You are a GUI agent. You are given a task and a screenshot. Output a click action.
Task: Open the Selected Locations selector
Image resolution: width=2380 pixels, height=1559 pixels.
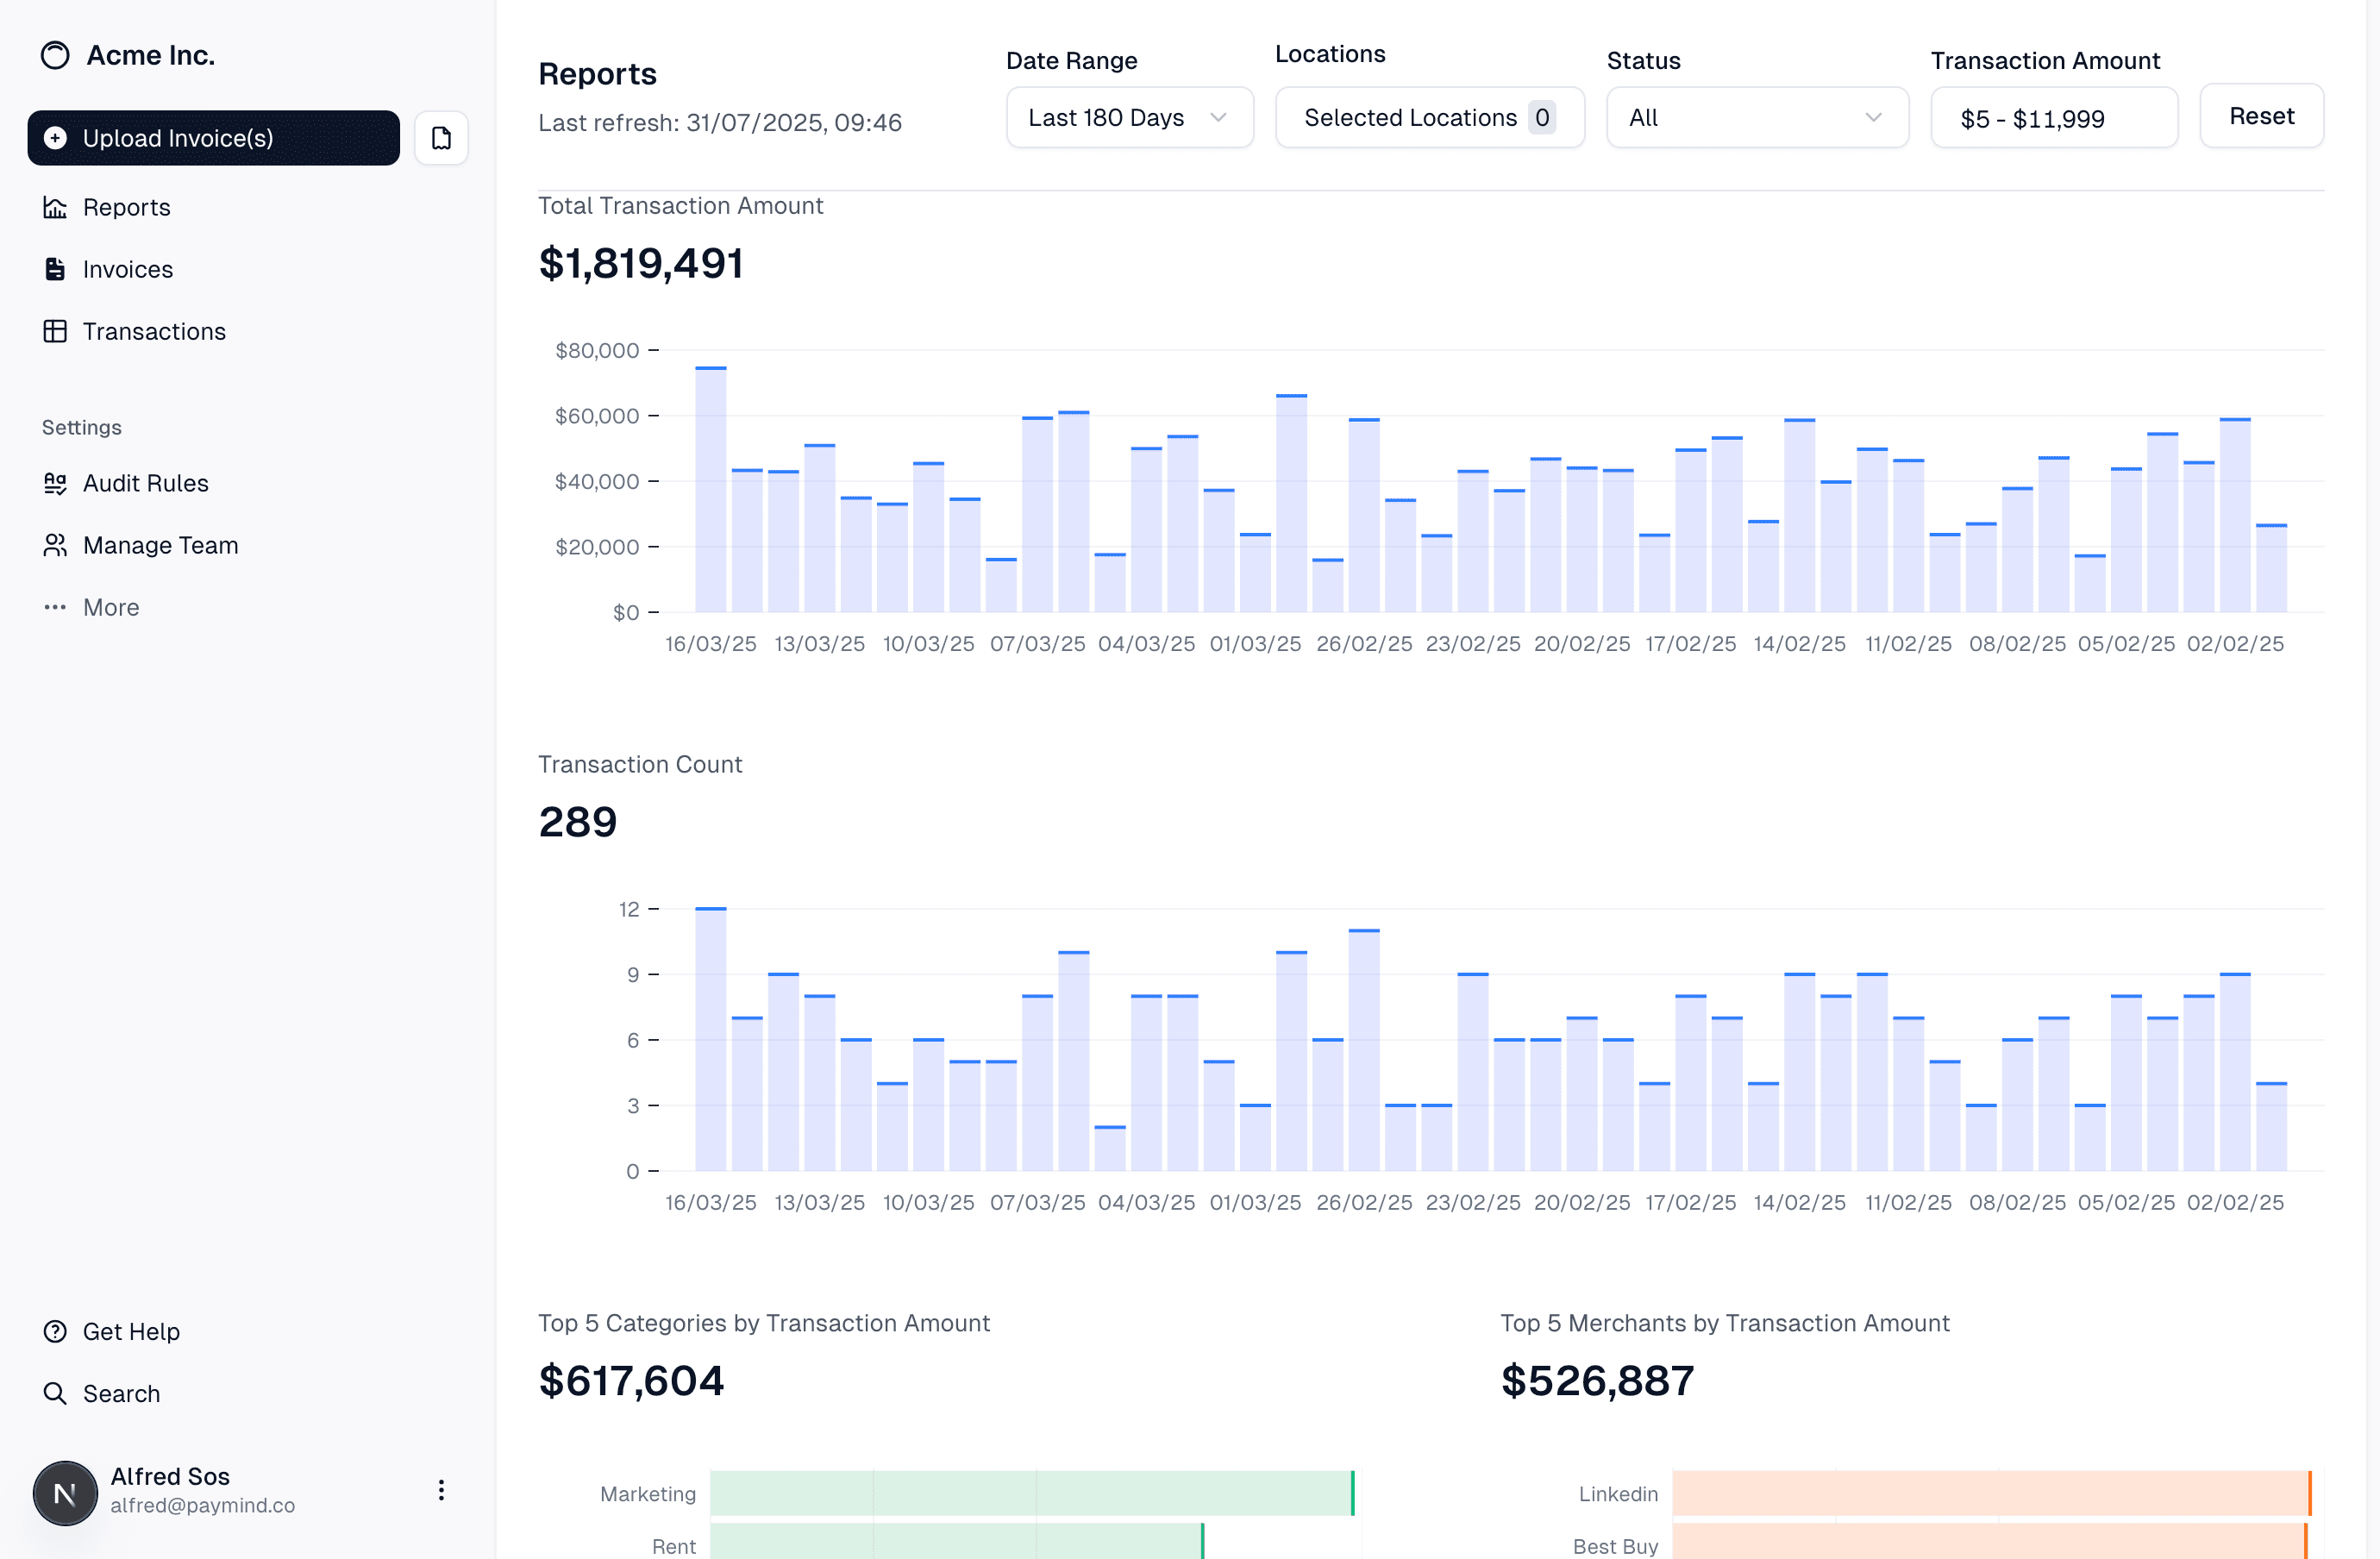coord(1429,118)
